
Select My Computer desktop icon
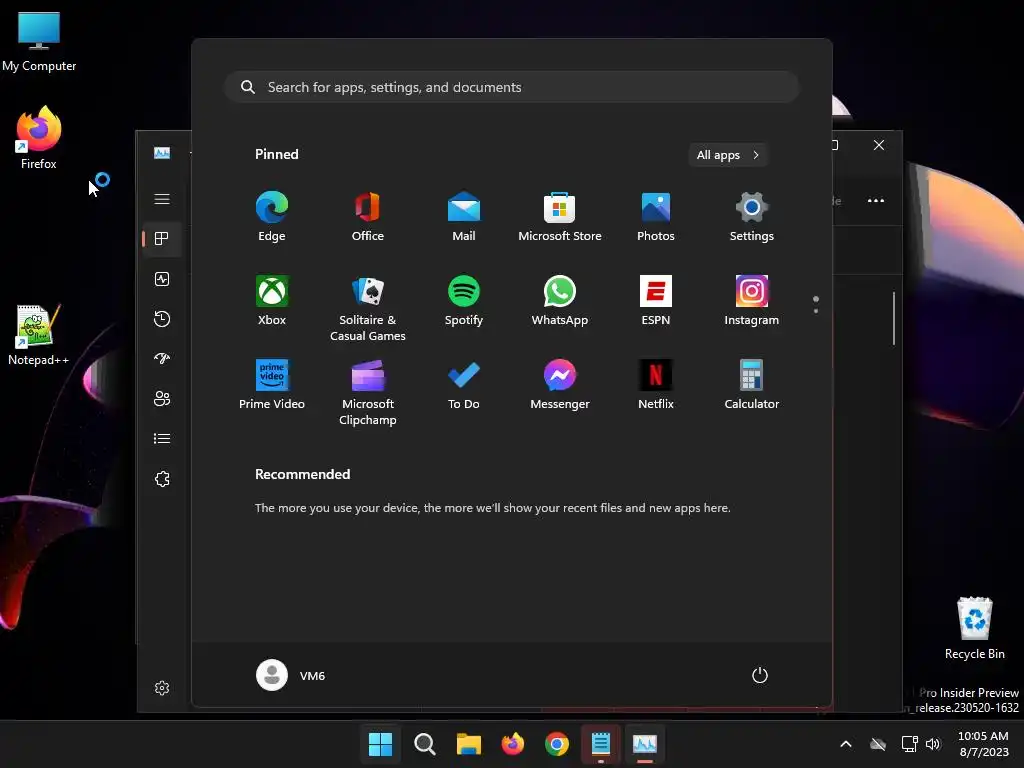pyautogui.click(x=39, y=41)
